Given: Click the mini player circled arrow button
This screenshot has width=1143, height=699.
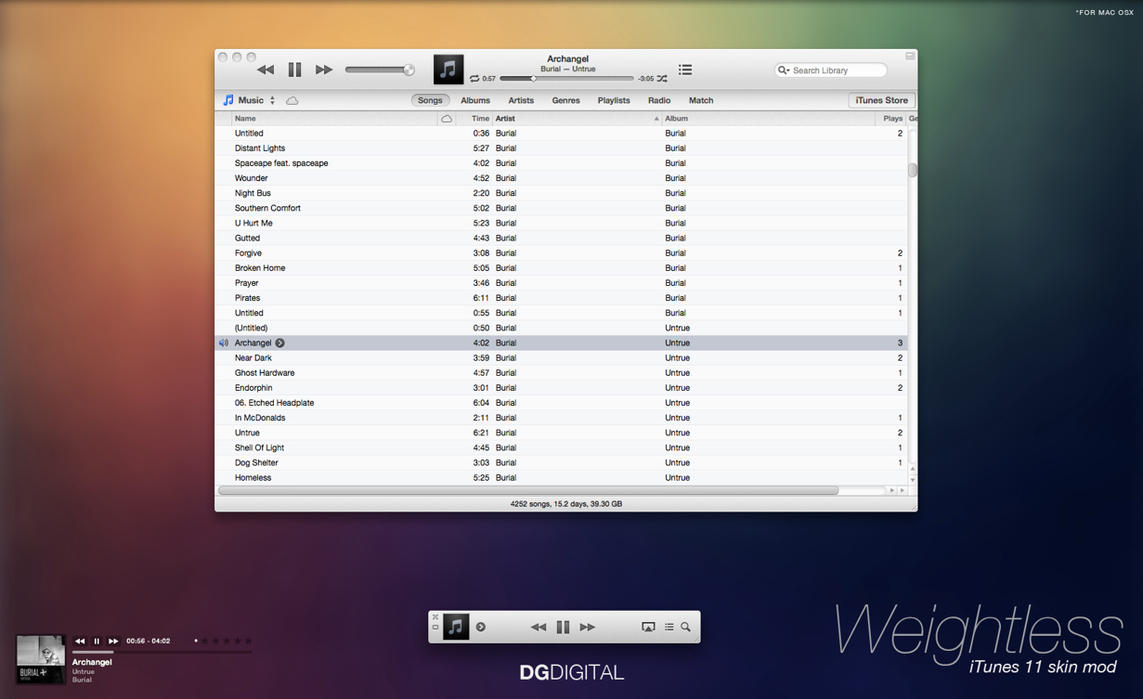Looking at the screenshot, I should tap(480, 627).
